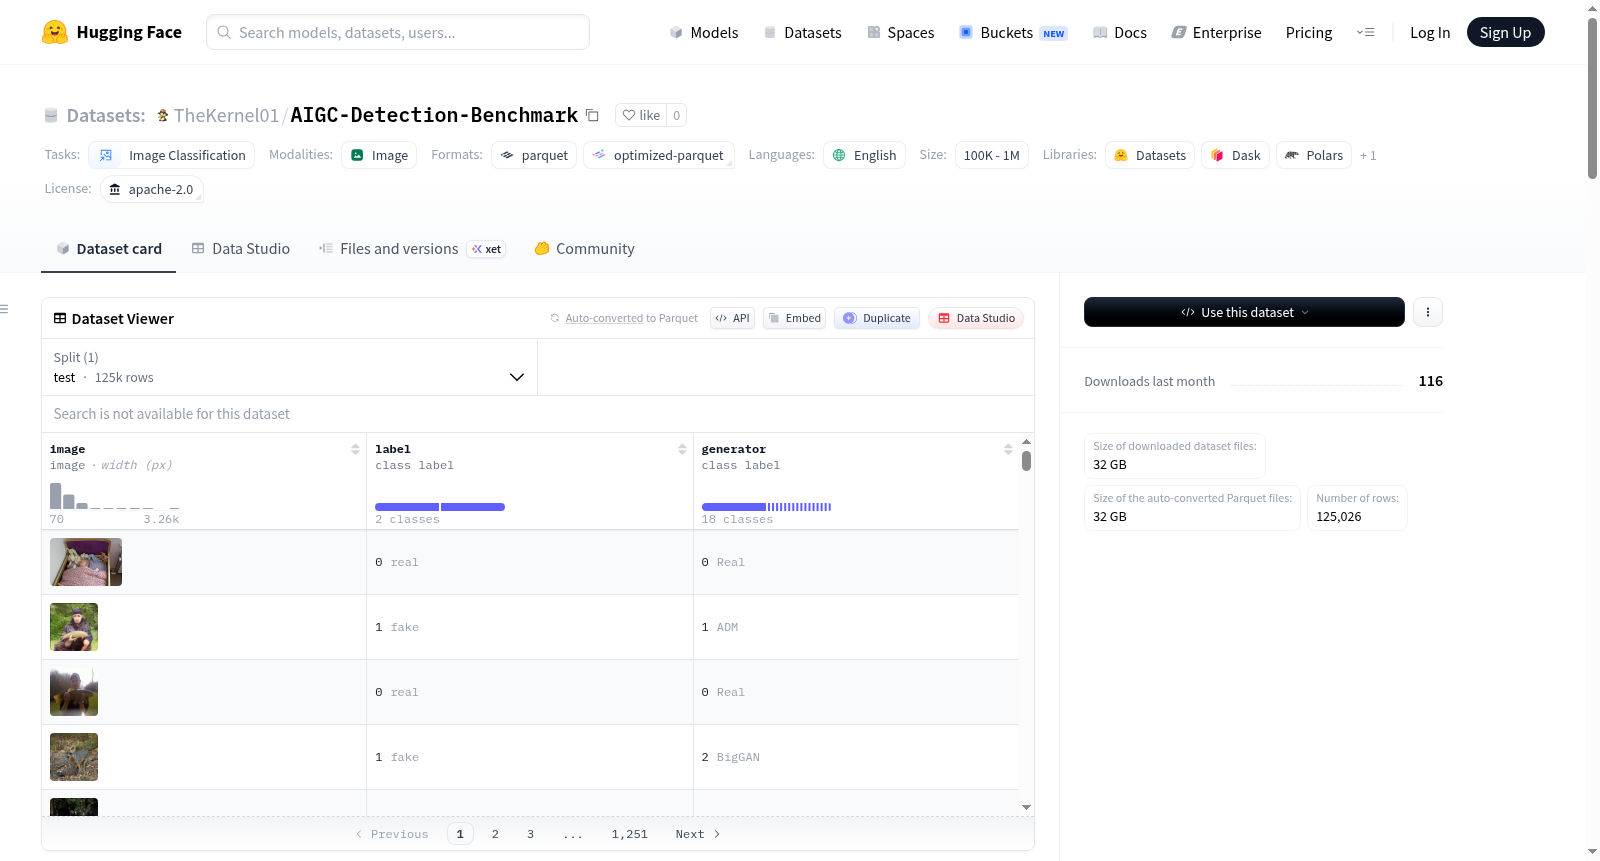The width and height of the screenshot is (1600, 861).
Task: Expand the Split test dropdown
Action: pos(289,367)
